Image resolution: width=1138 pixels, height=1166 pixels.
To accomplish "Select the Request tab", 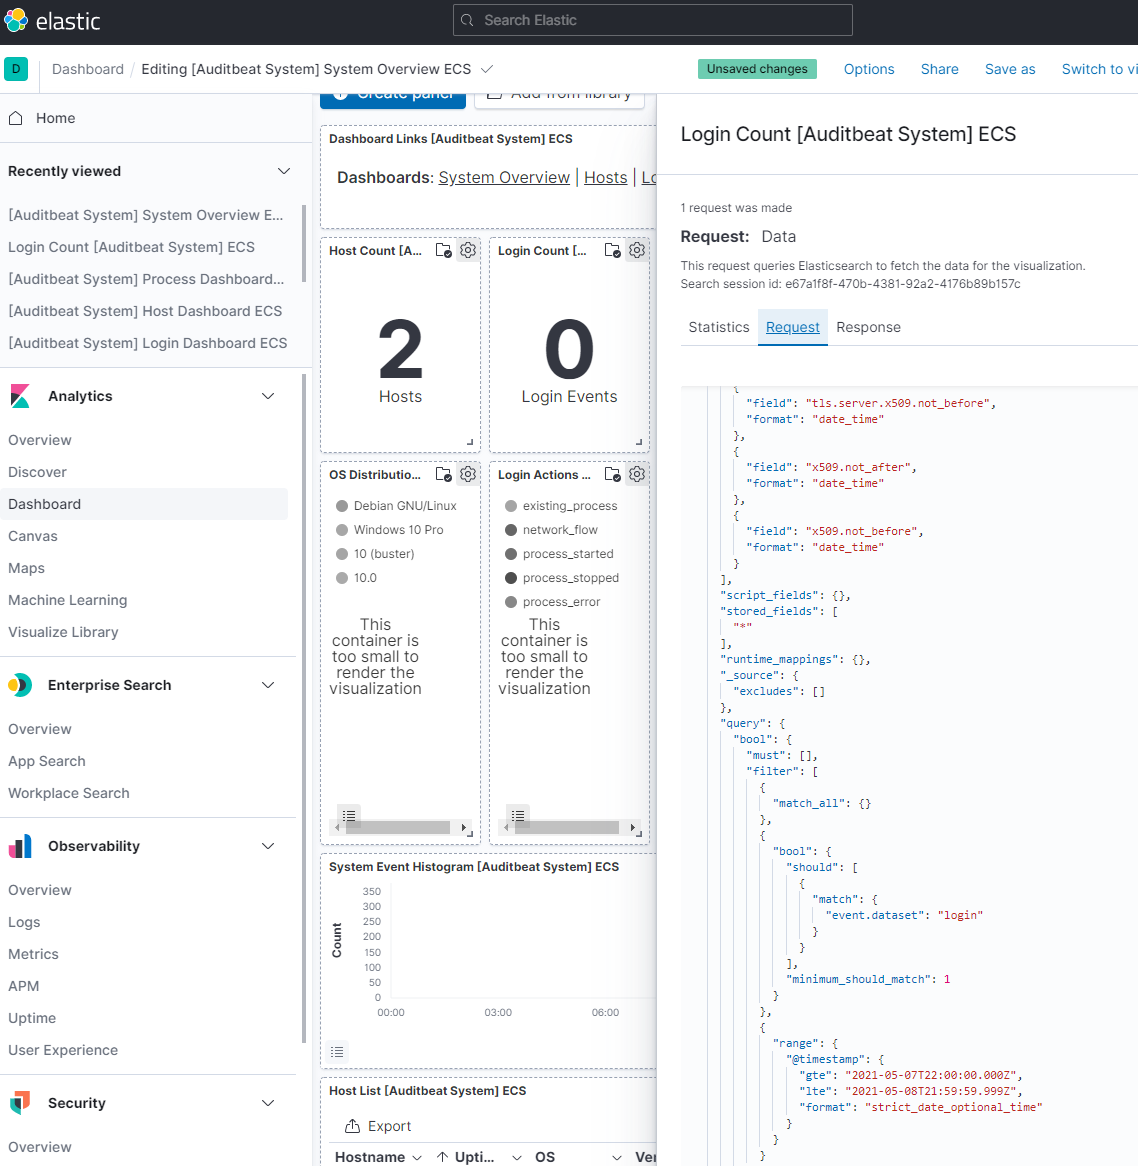I will click(792, 327).
